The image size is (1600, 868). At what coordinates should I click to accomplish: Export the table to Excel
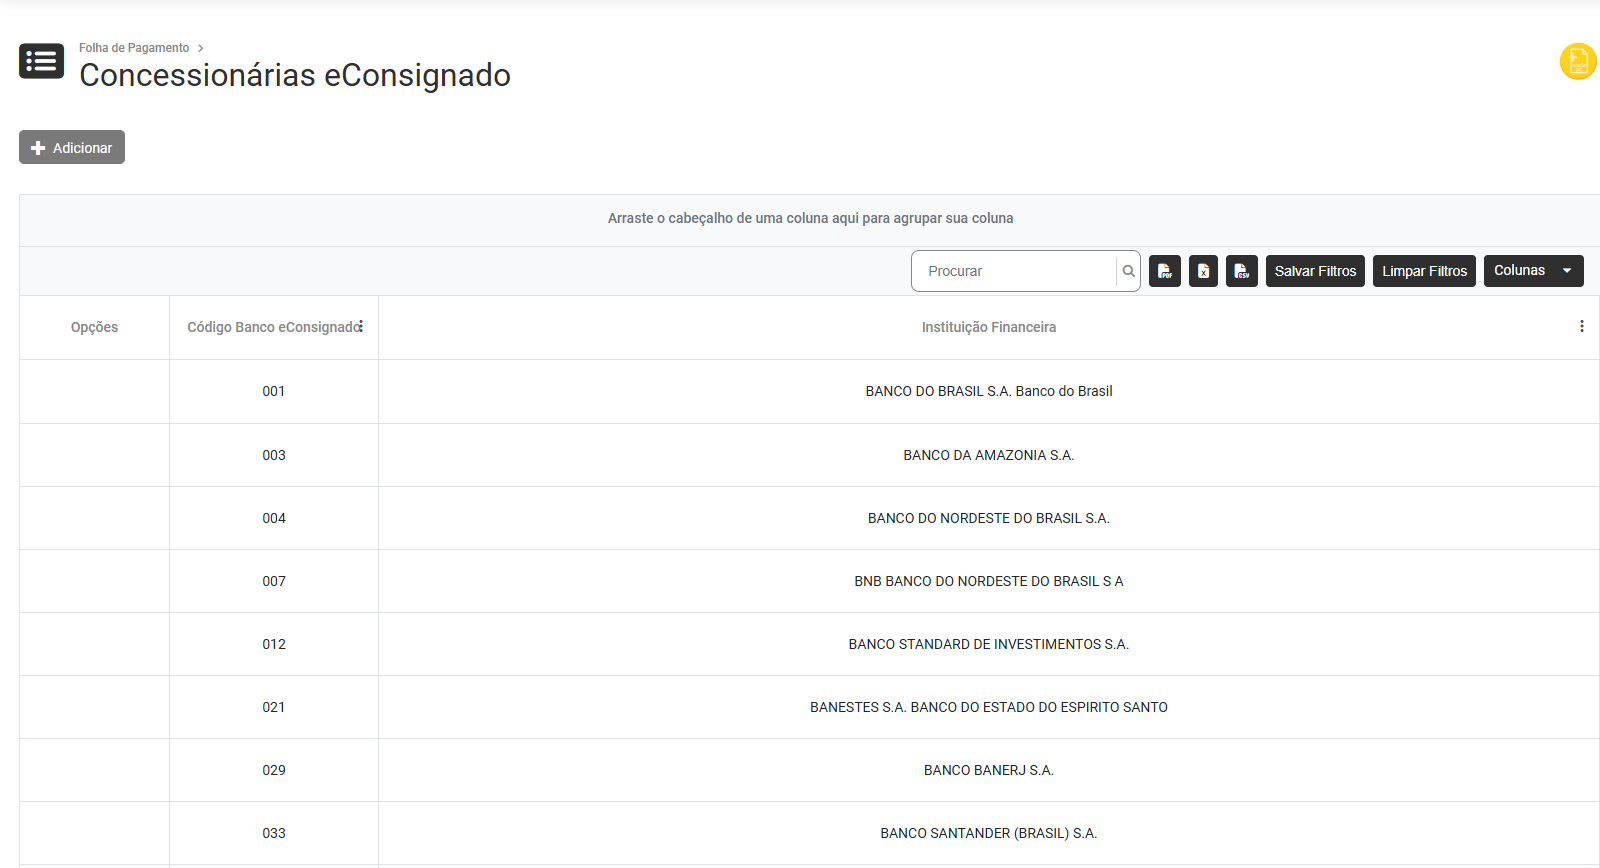[1203, 271]
